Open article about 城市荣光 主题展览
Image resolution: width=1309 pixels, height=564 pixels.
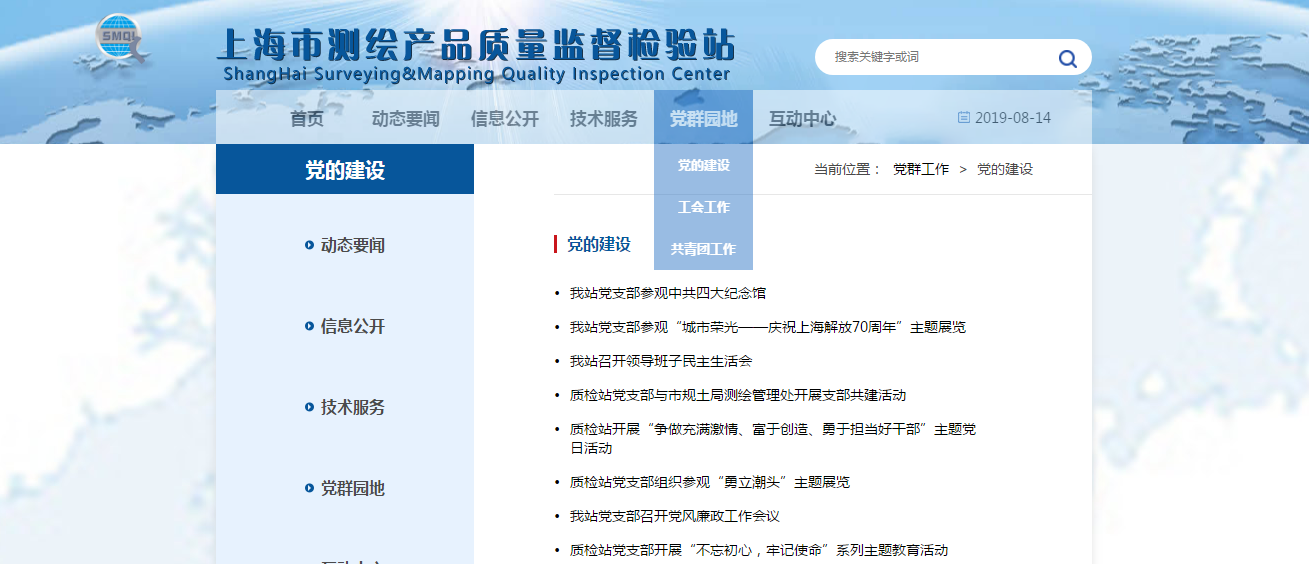click(768, 327)
